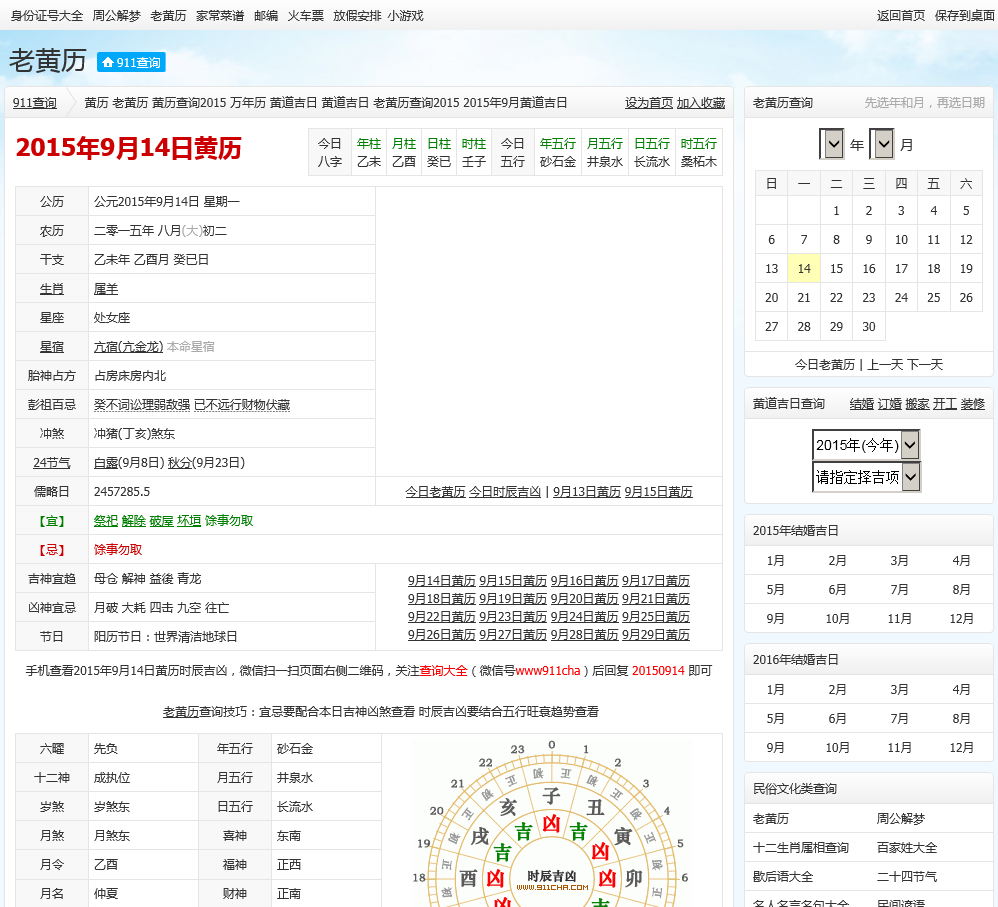Image resolution: width=998 pixels, height=907 pixels.
Task: Open 放假安排 in top navigation
Action: 357,16
